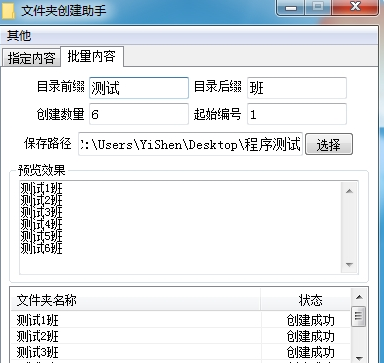Close the 文件夹创建助手 window

point(355,7)
